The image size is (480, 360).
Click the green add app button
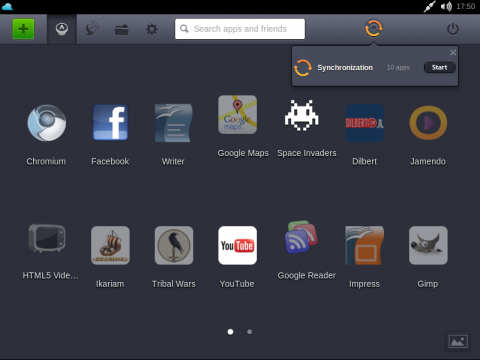23,29
